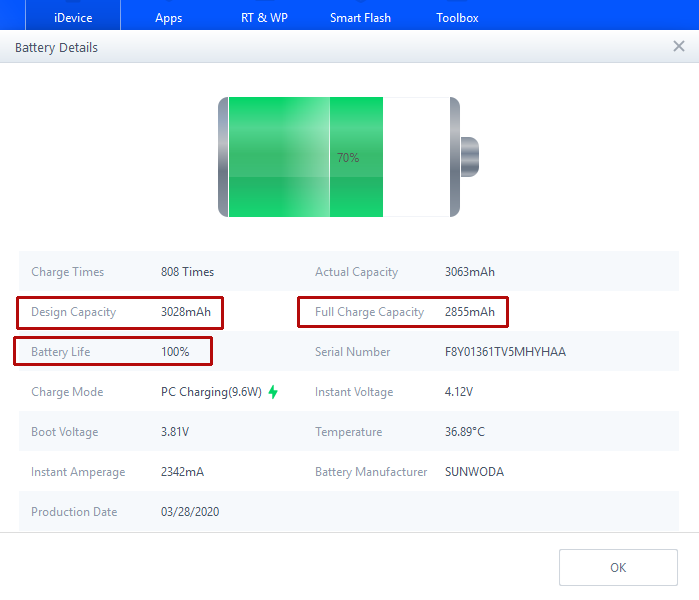Open the Apps tab

point(169,17)
